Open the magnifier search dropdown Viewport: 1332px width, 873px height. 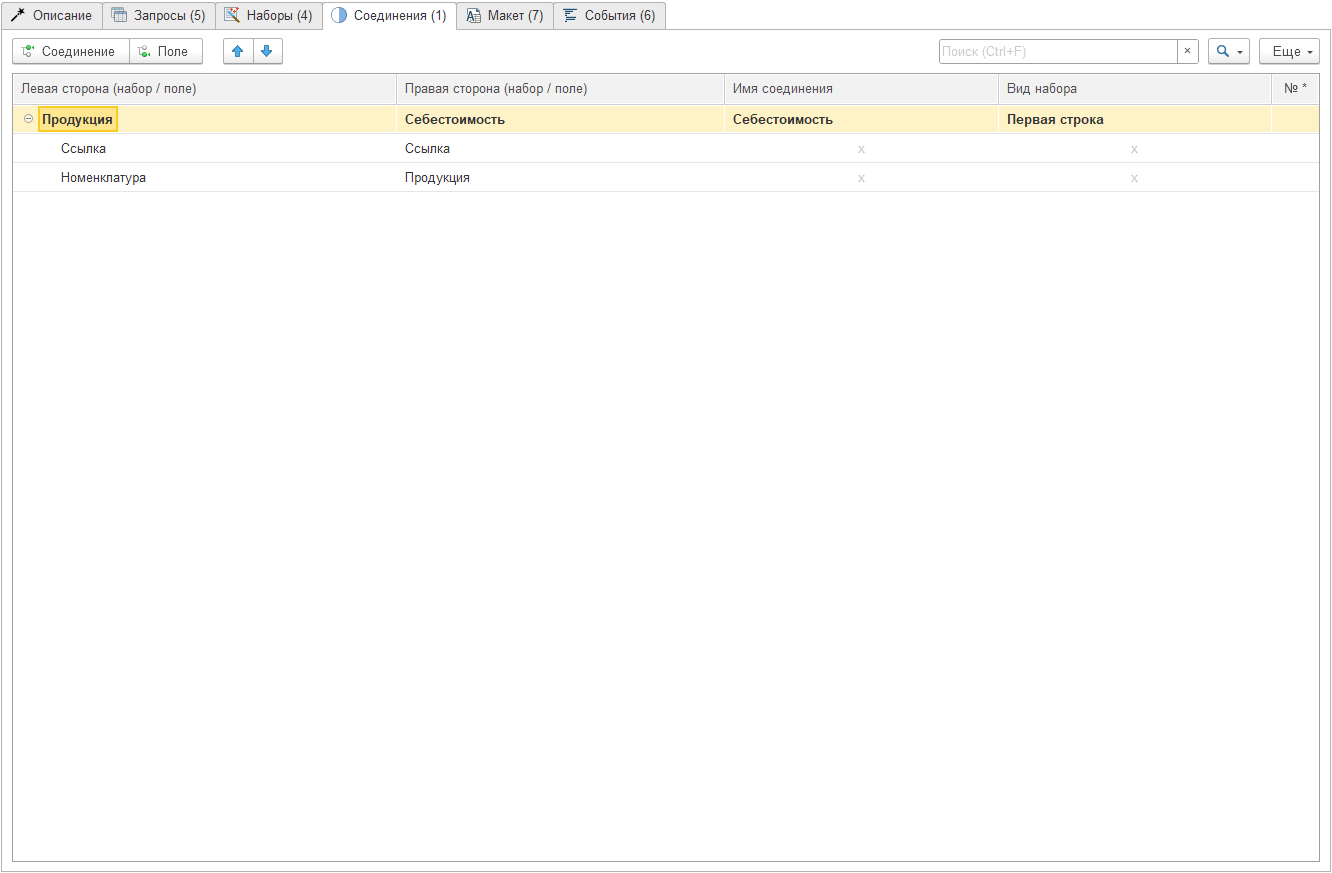pyautogui.click(x=1229, y=51)
